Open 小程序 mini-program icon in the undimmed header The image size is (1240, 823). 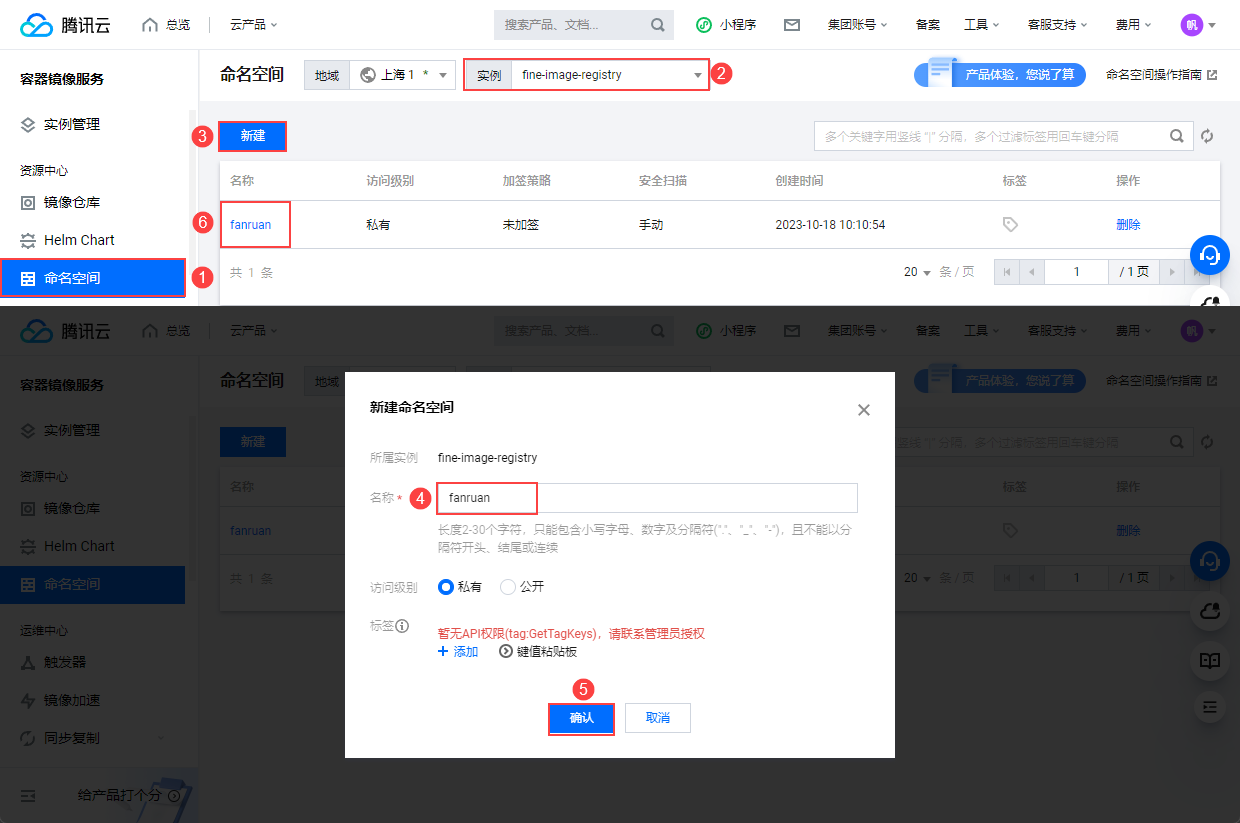[x=704, y=25]
